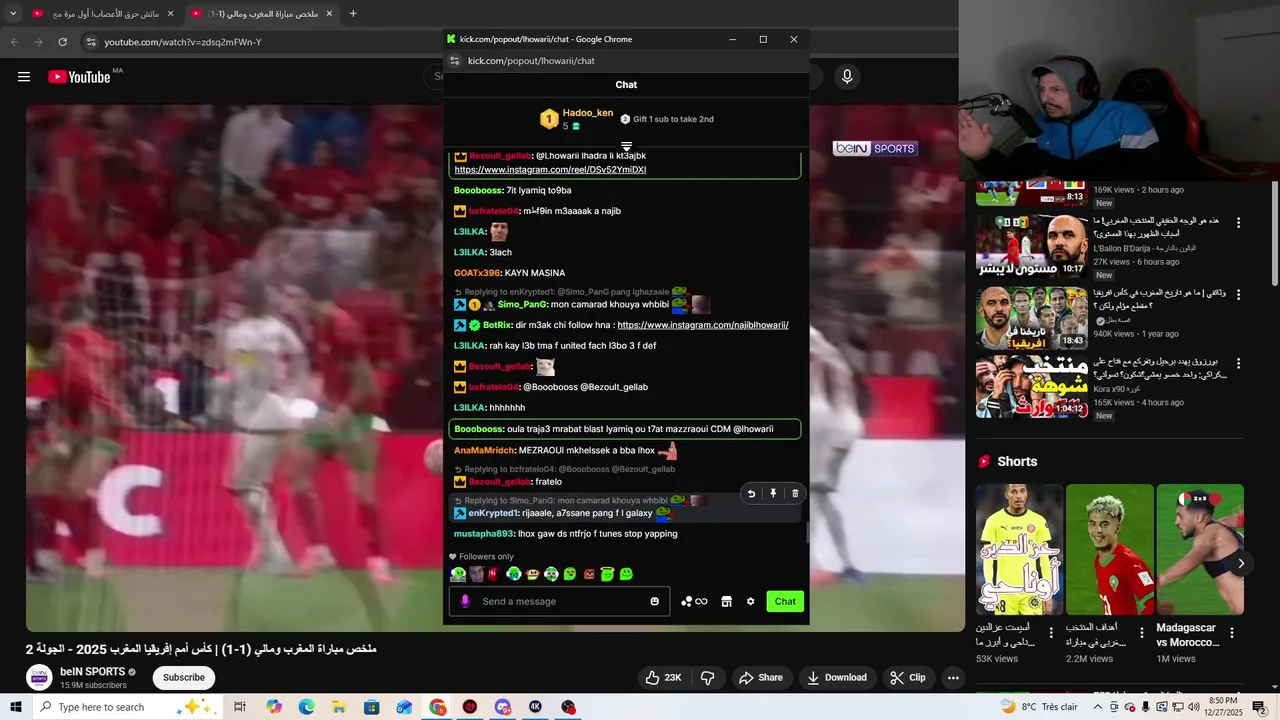Click username enKrypted1
Viewport: 1280px width, 720px height.
coord(493,513)
